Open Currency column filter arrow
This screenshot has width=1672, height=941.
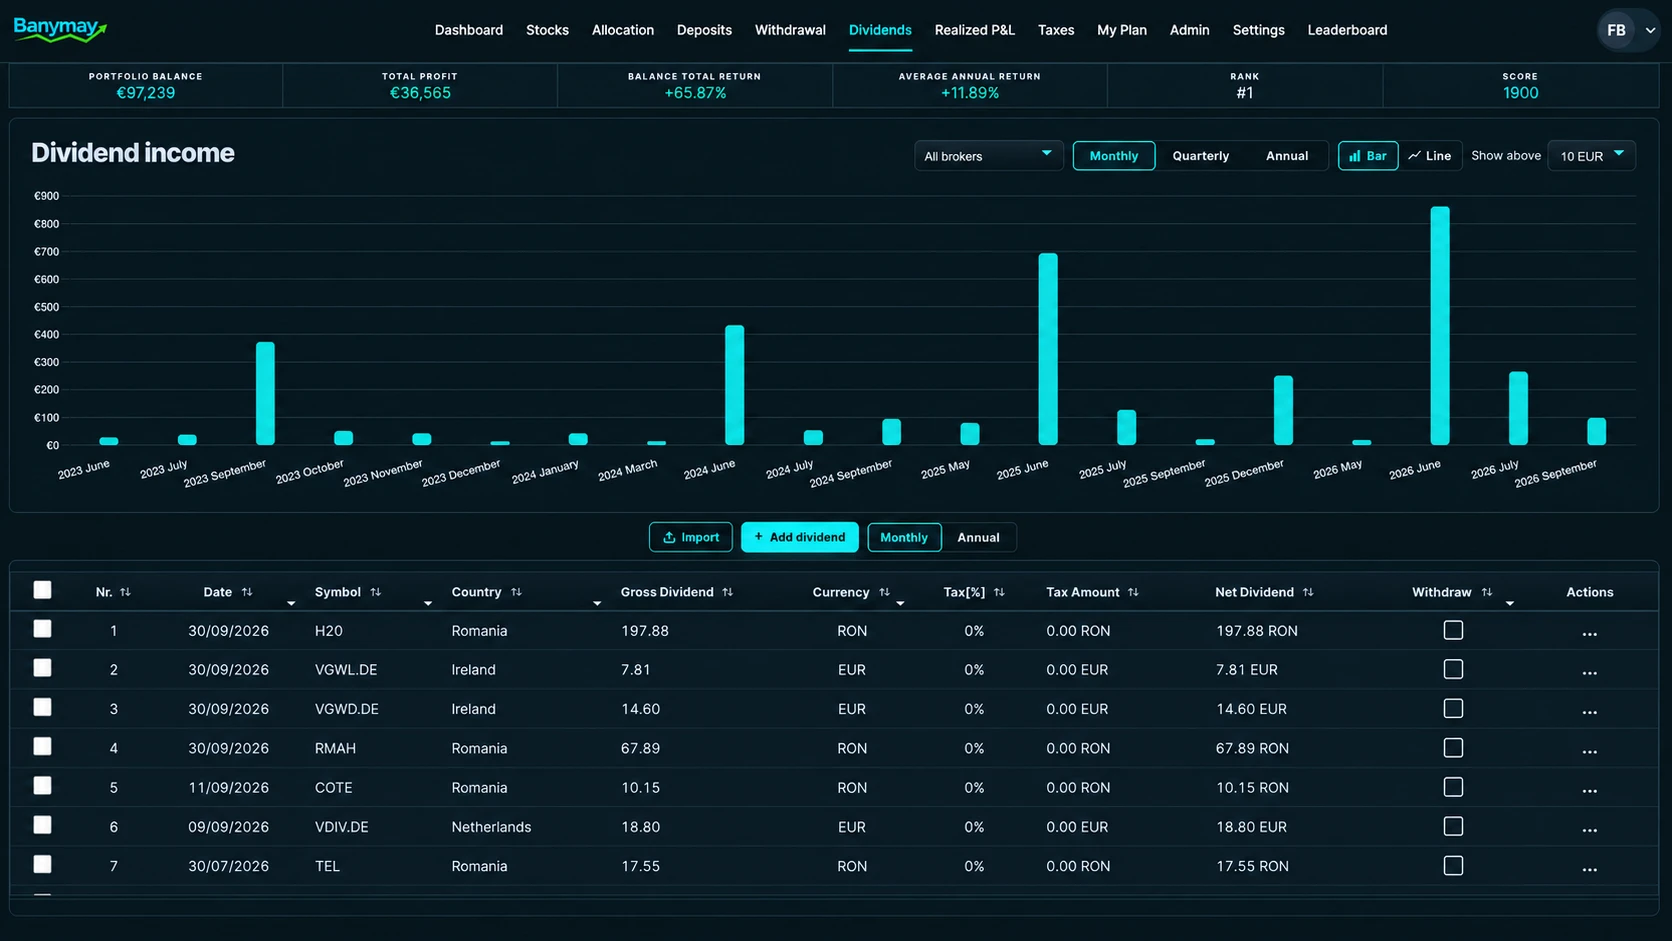pos(900,603)
